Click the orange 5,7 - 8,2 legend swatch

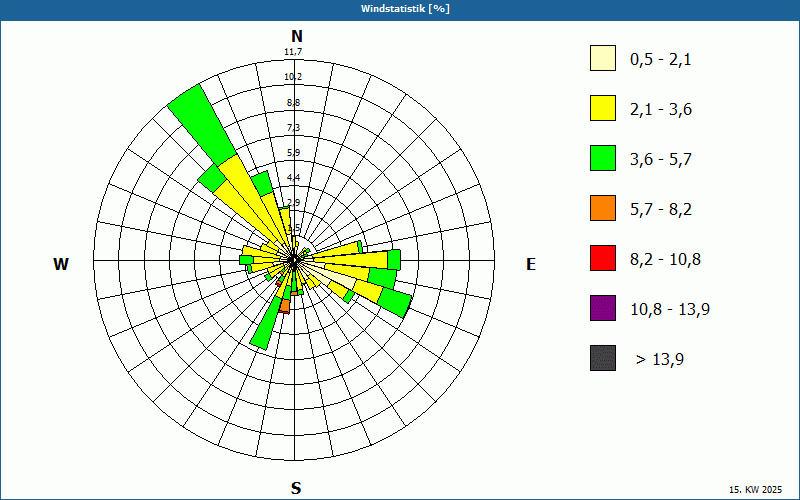(603, 208)
